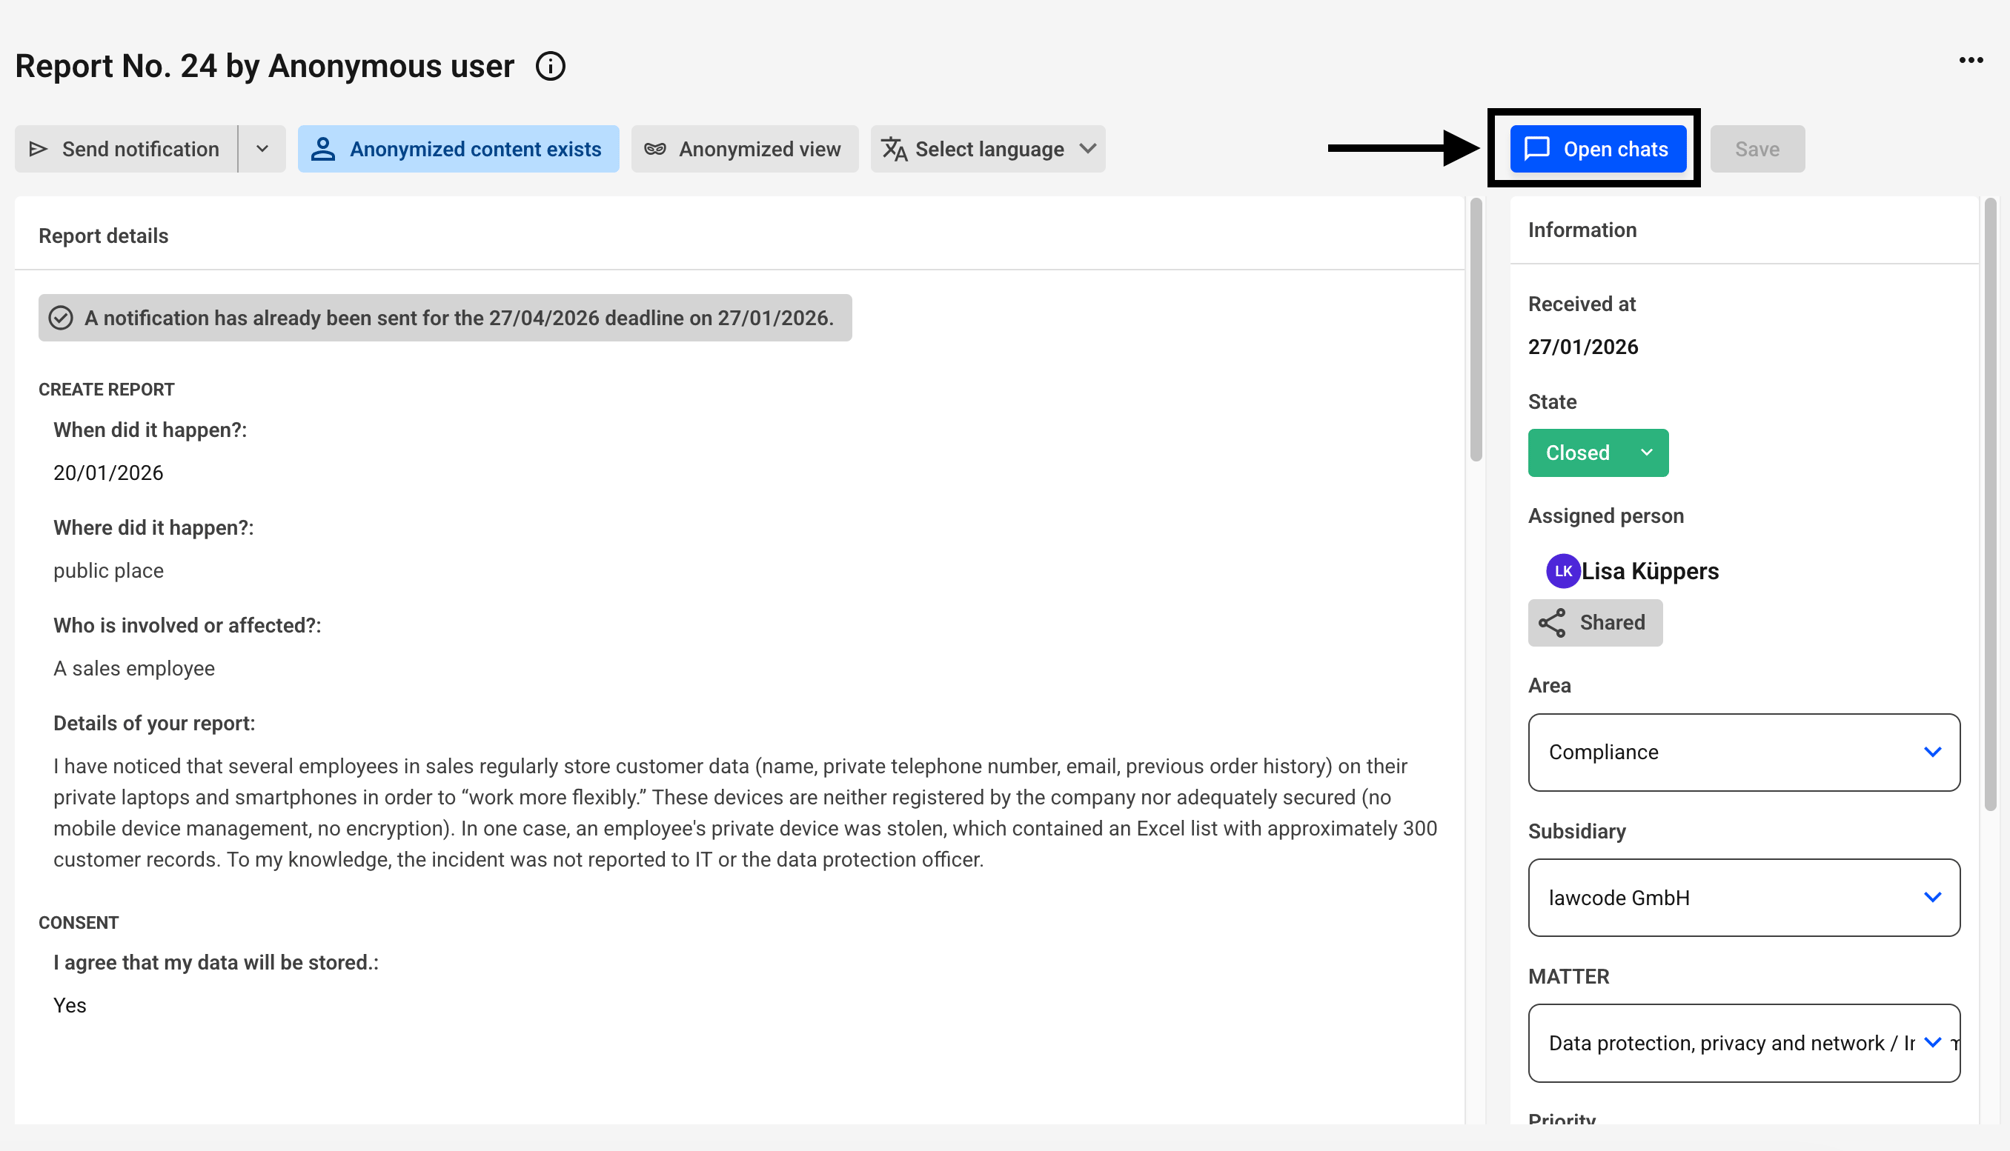
Task: Toggle the Anonymized view button
Action: click(x=745, y=149)
